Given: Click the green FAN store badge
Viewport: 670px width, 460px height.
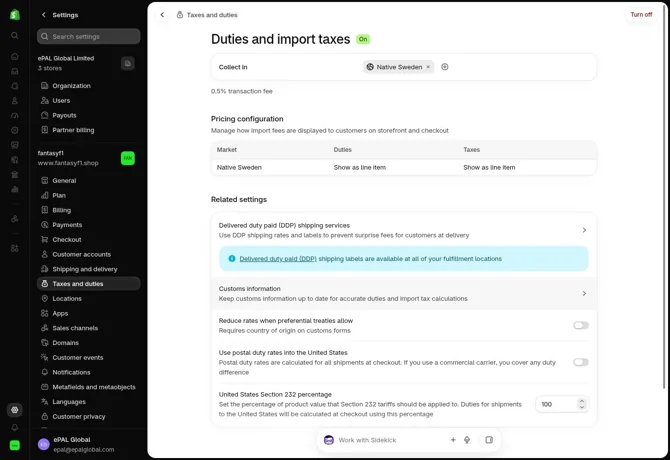Looking at the screenshot, I should 127,158.
